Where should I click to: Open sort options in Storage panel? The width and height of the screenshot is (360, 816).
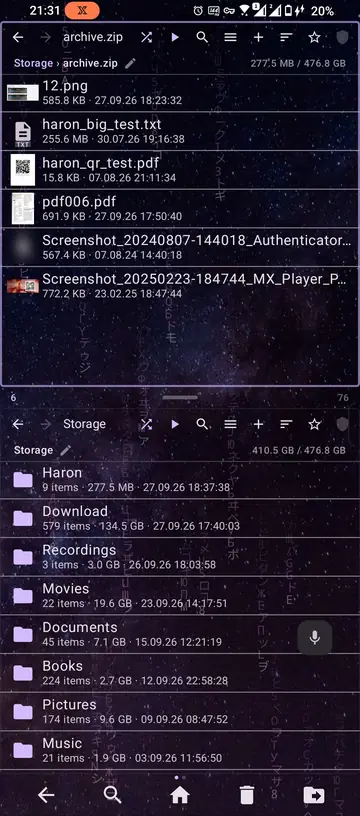(286, 424)
